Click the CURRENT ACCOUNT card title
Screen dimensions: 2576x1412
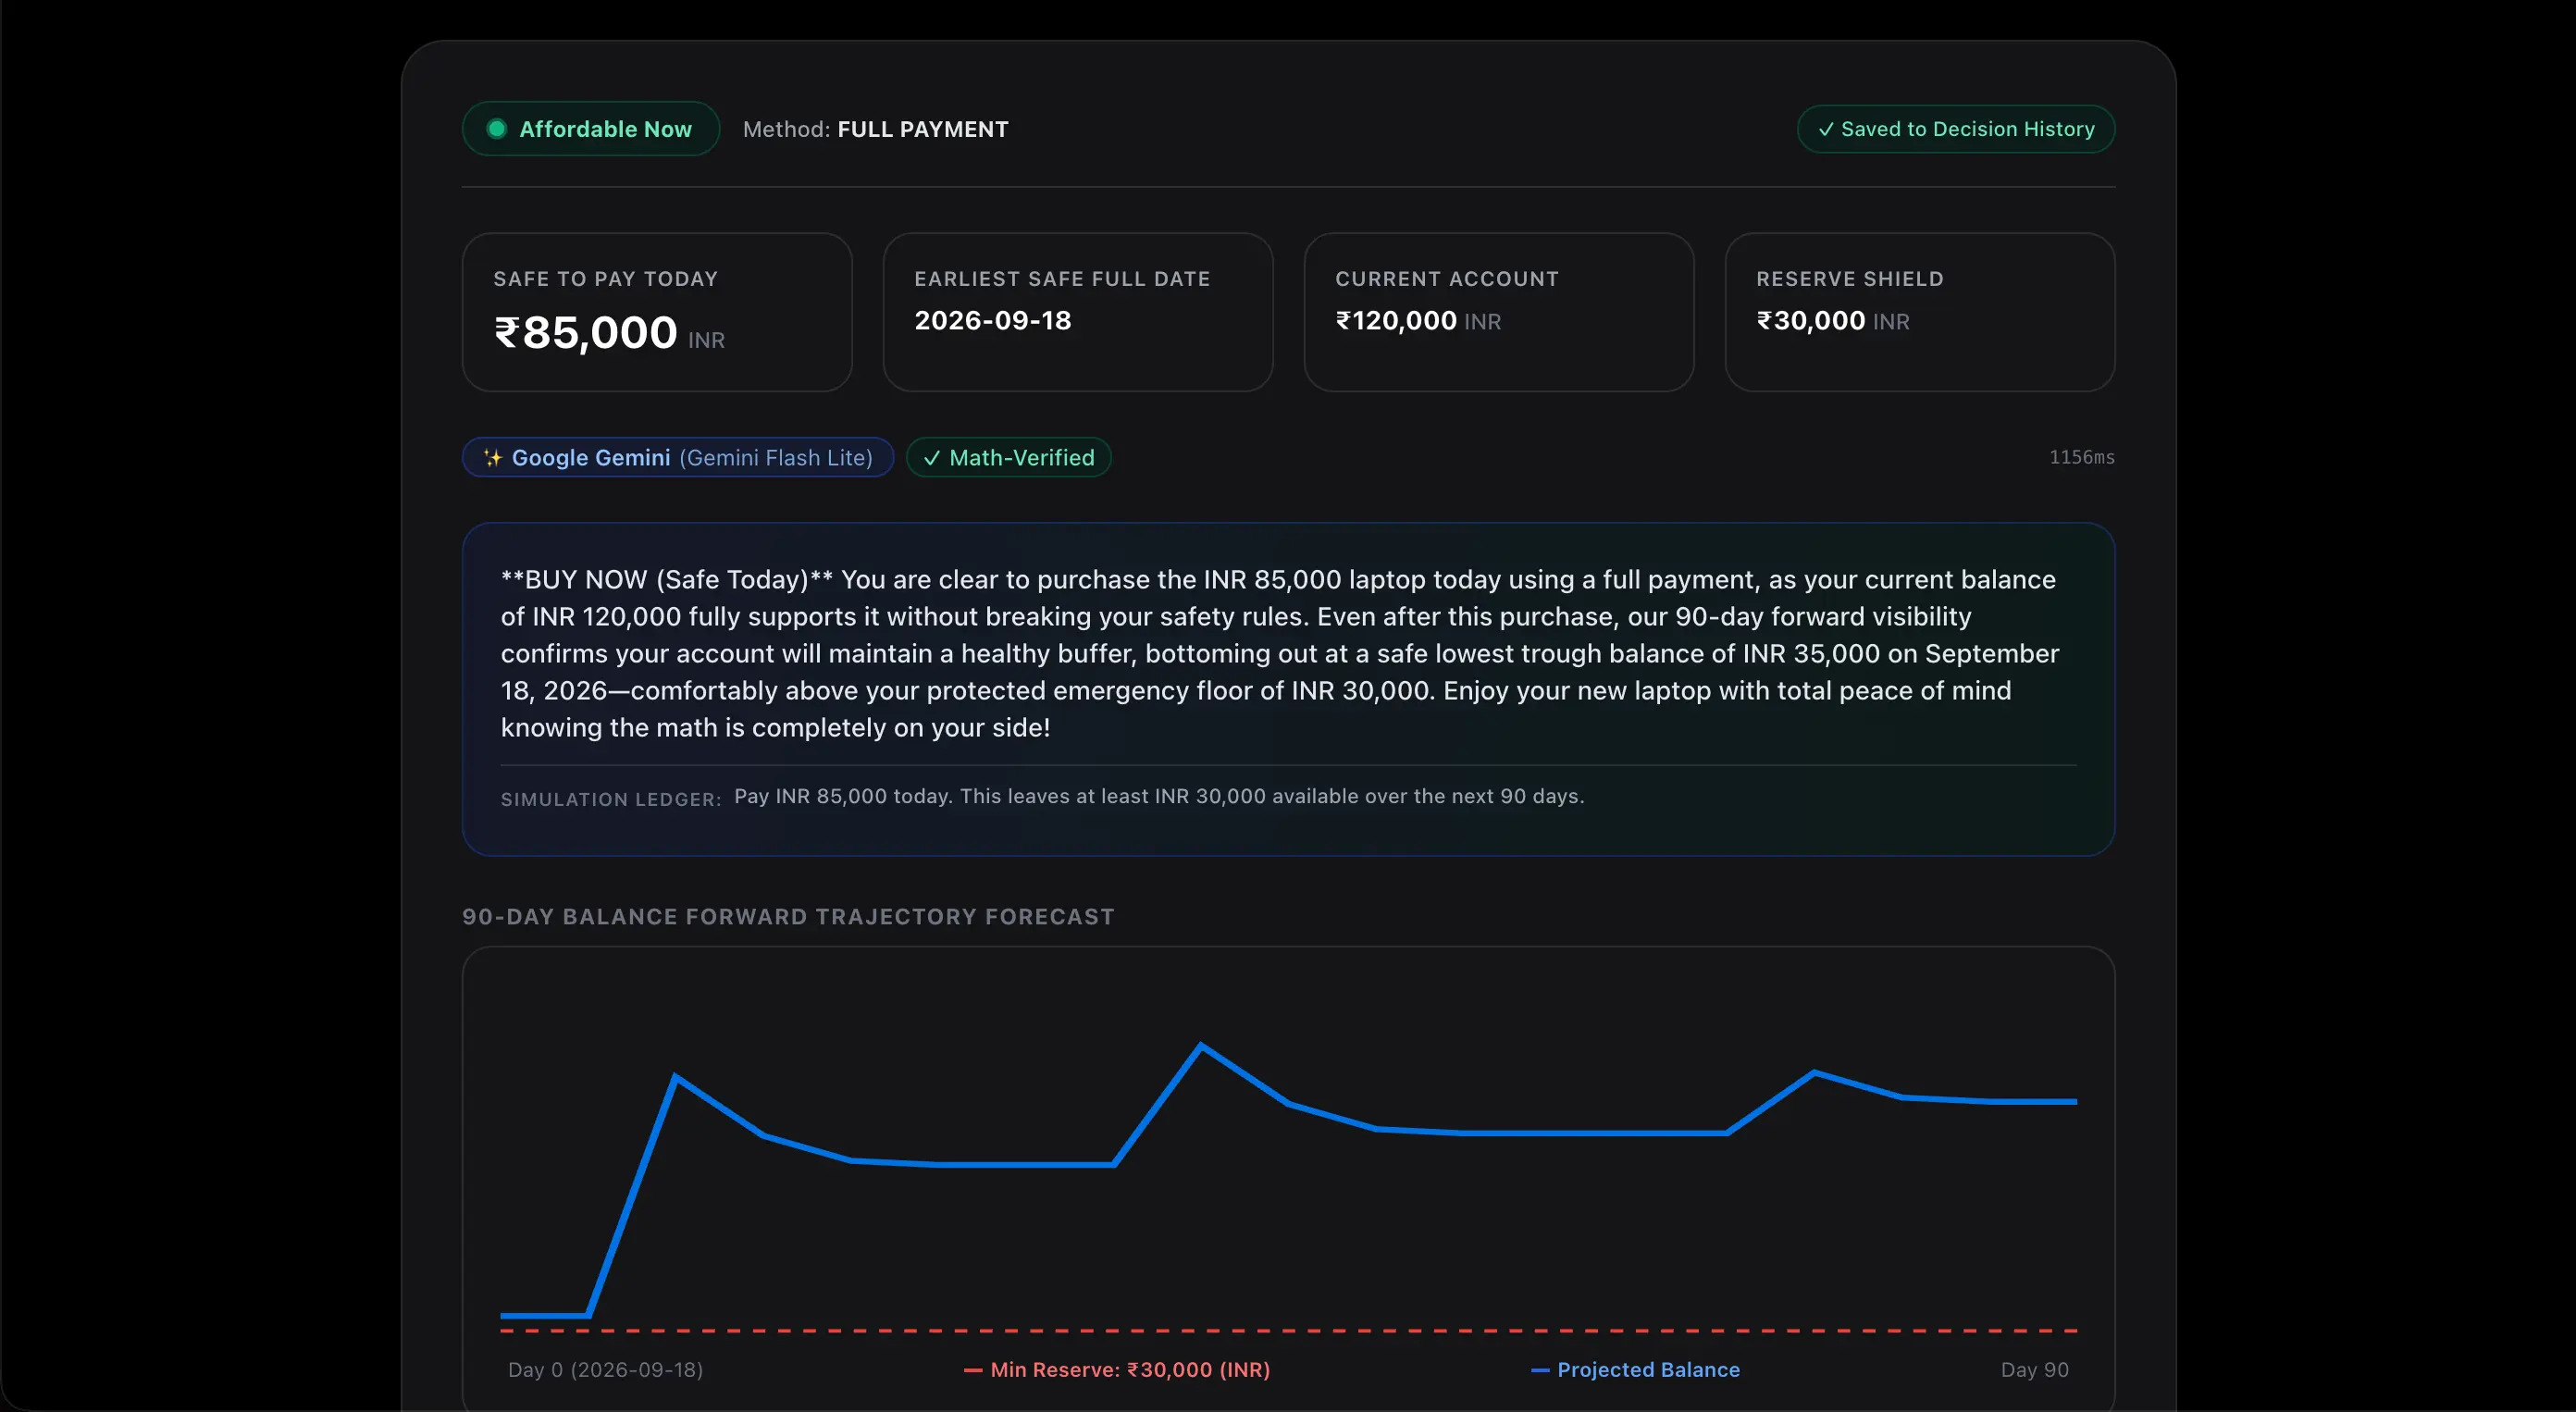[1447, 279]
